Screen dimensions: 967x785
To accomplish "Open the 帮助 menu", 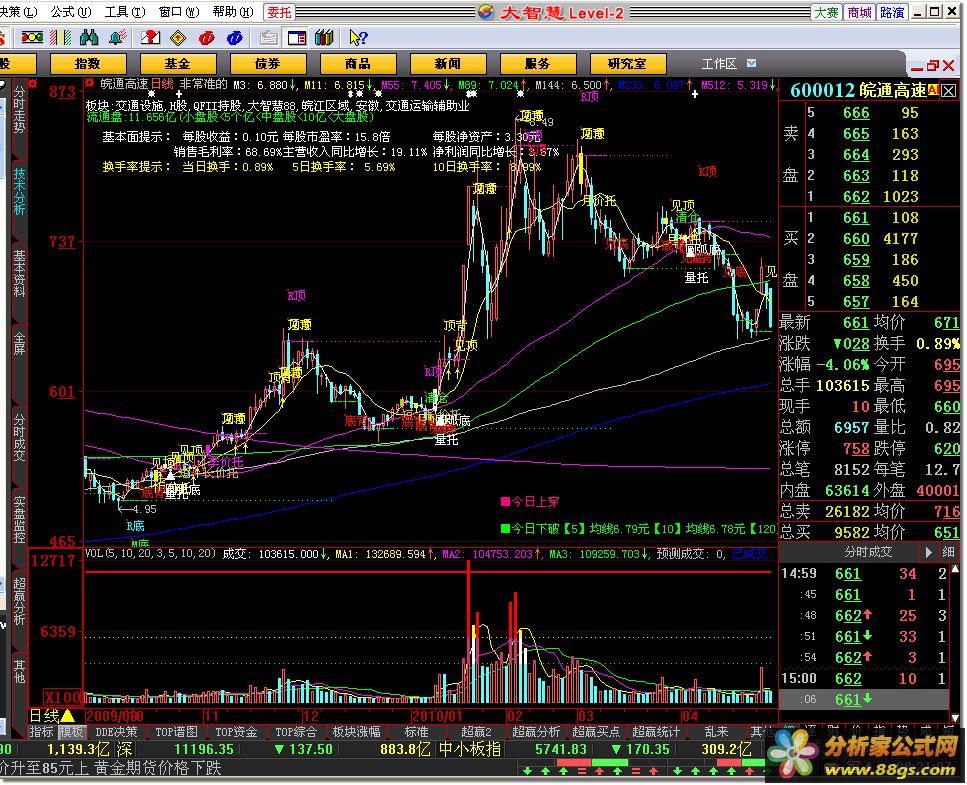I will tap(232, 12).
